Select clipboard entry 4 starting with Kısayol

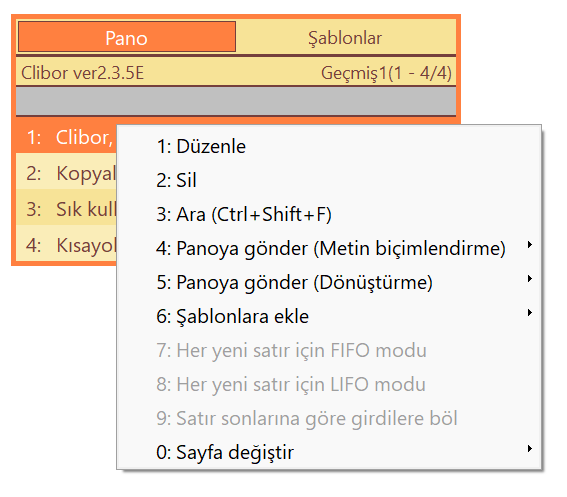(x=67, y=245)
